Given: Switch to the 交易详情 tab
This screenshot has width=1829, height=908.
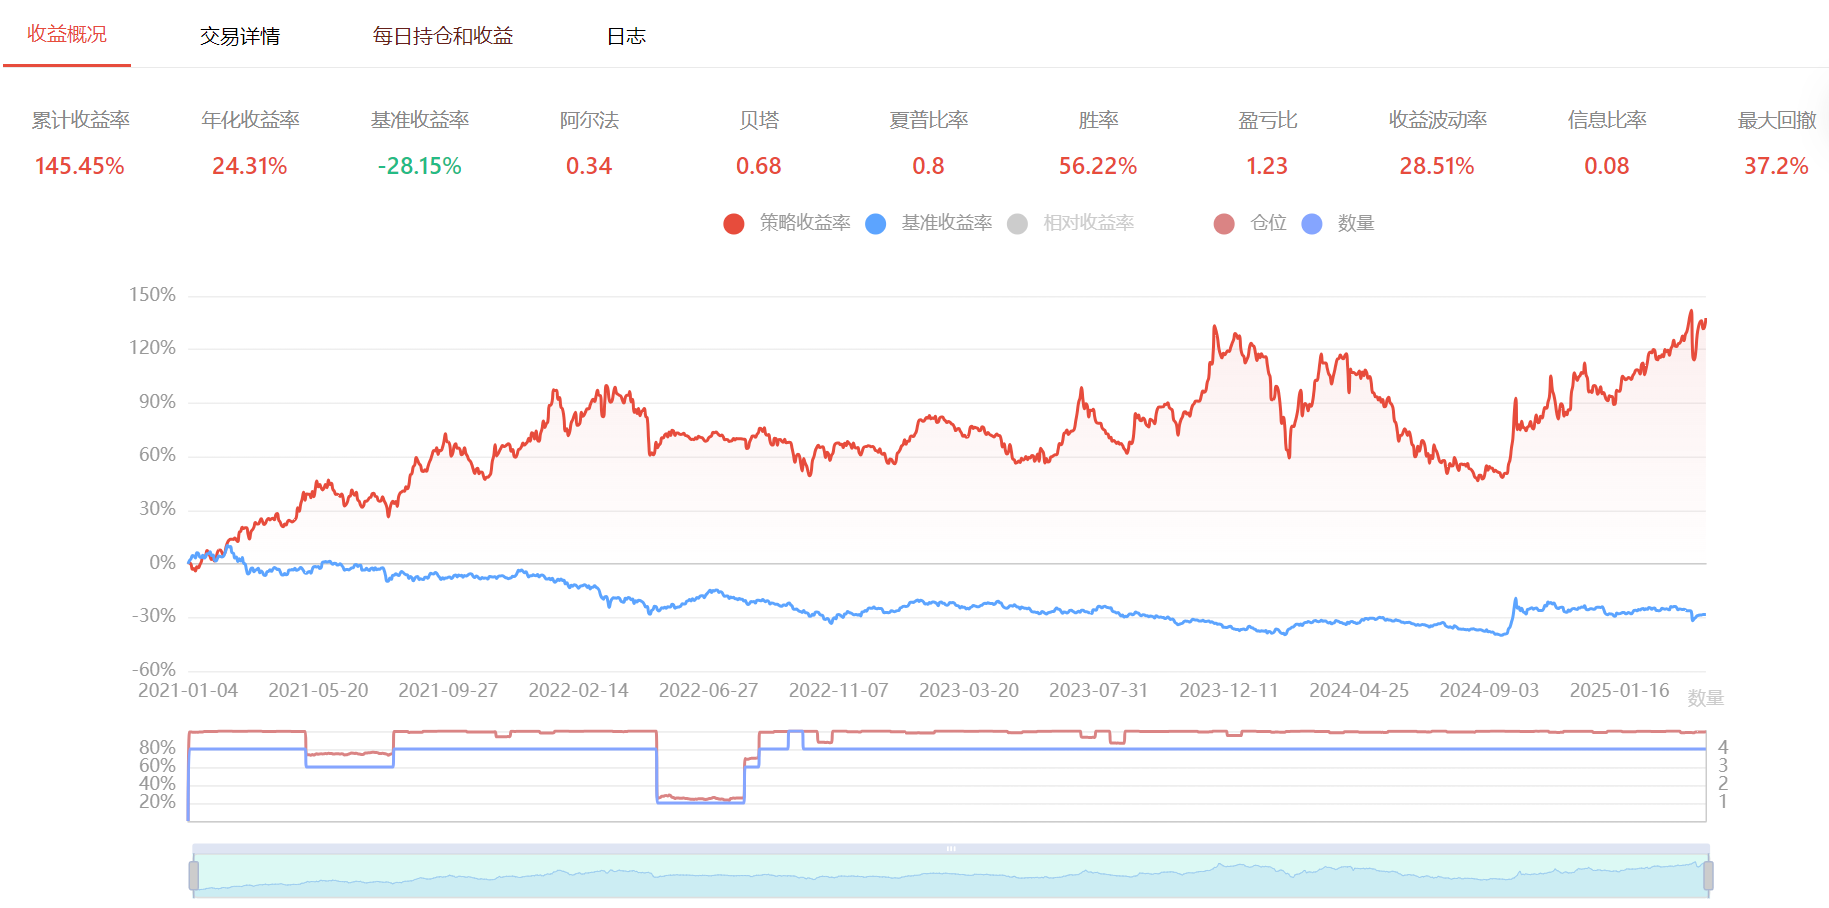Looking at the screenshot, I should [240, 36].
